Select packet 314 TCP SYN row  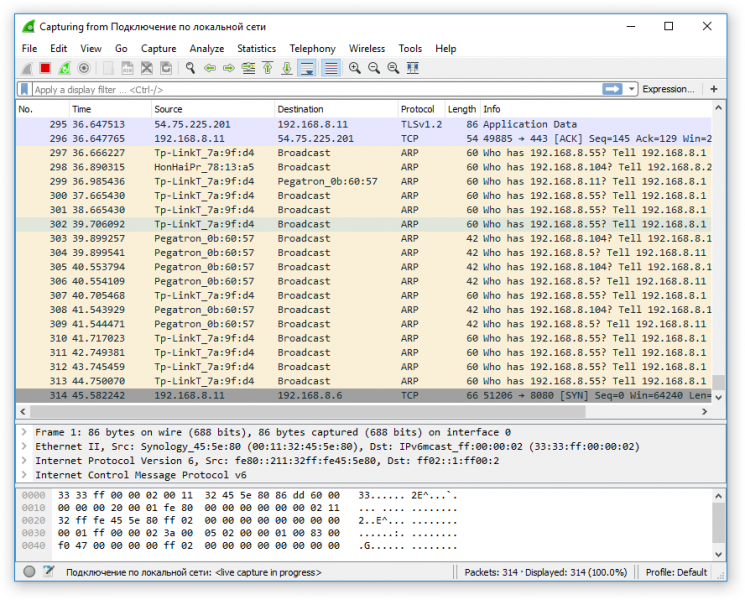363,395
